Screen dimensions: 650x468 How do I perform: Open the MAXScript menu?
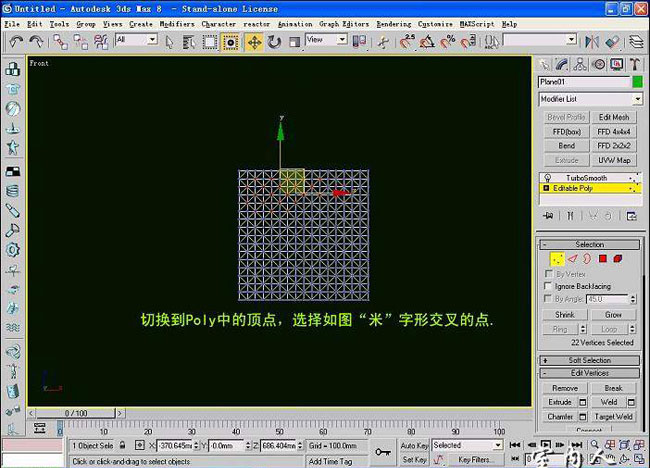pyautogui.click(x=477, y=24)
